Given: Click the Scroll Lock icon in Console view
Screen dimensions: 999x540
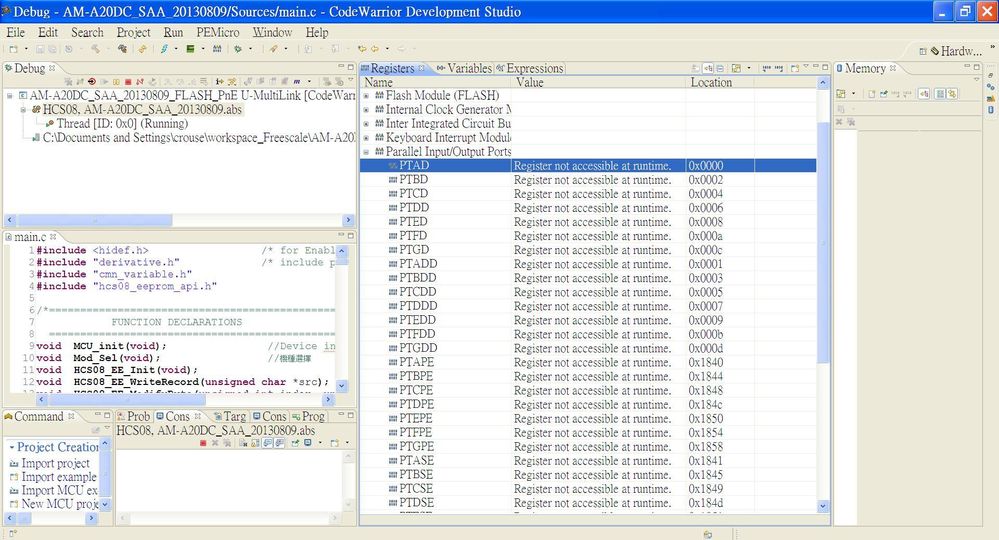Looking at the screenshot, I should coord(255,443).
